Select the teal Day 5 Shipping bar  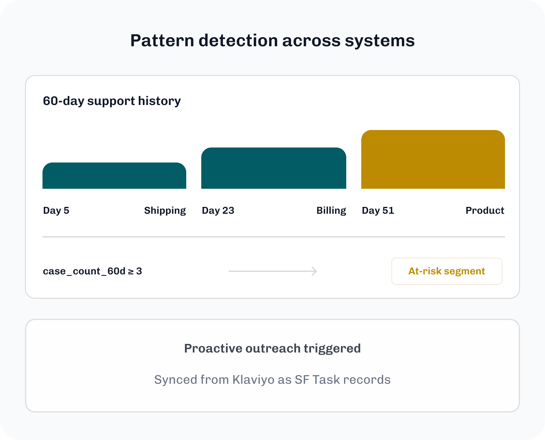point(114,176)
